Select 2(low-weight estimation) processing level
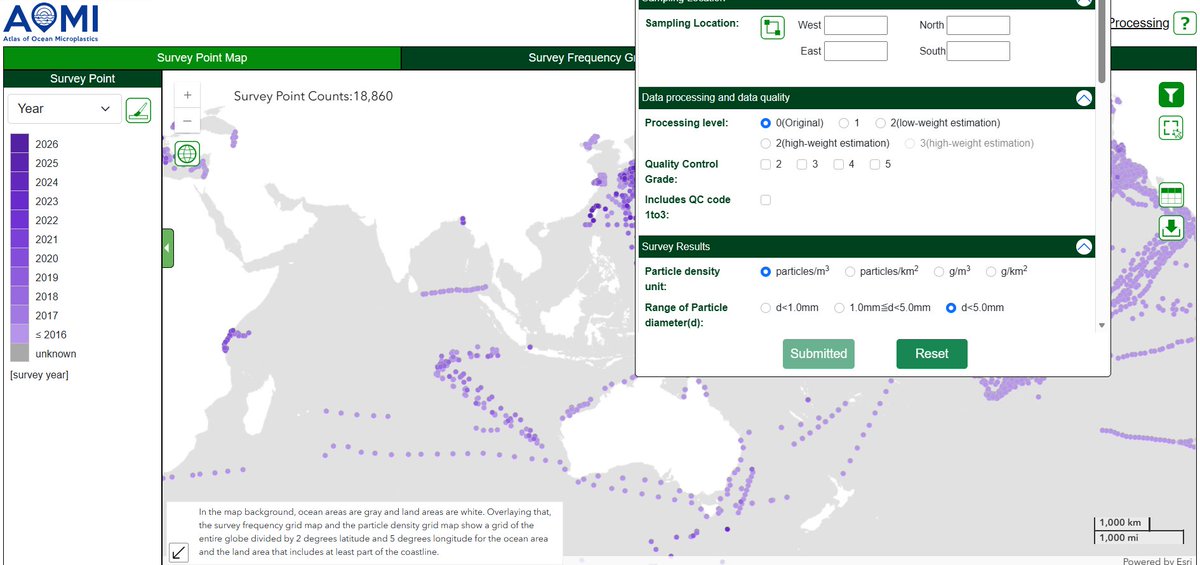 [880, 123]
